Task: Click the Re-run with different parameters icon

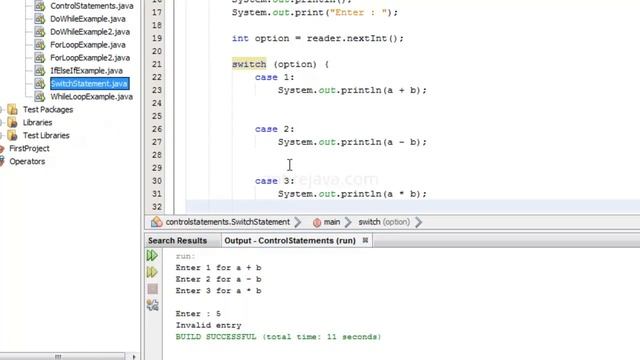Action: click(x=152, y=272)
